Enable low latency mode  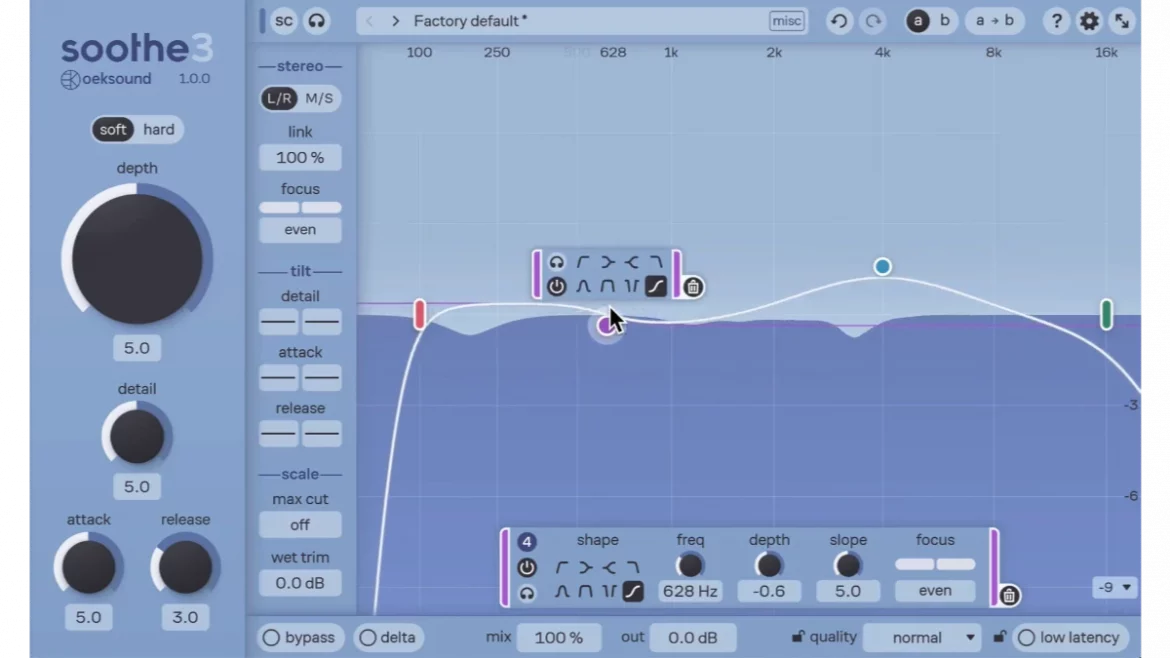click(1070, 638)
